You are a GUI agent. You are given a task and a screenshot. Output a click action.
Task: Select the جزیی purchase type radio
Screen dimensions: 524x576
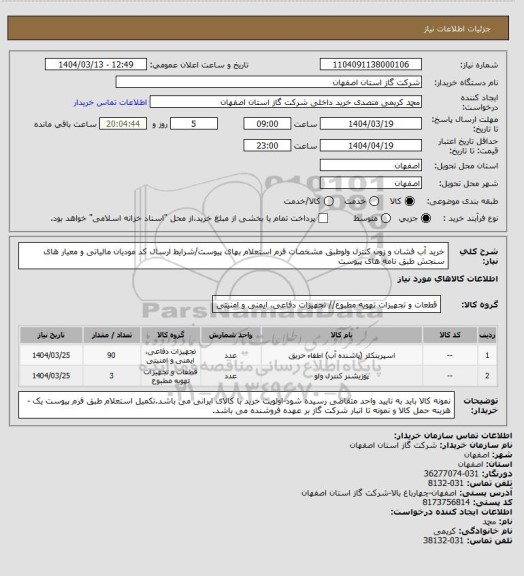pos(426,218)
